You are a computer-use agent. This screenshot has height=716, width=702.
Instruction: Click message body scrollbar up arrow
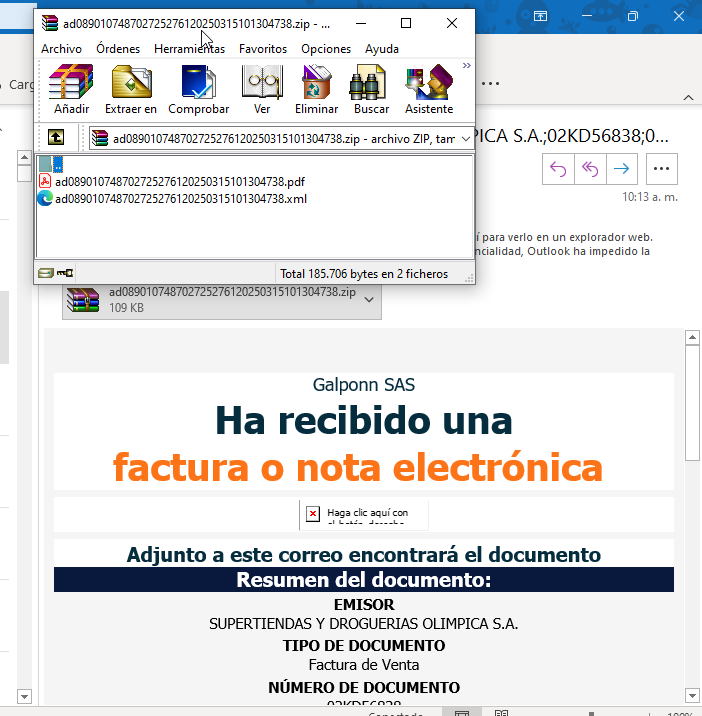pyautogui.click(x=692, y=337)
